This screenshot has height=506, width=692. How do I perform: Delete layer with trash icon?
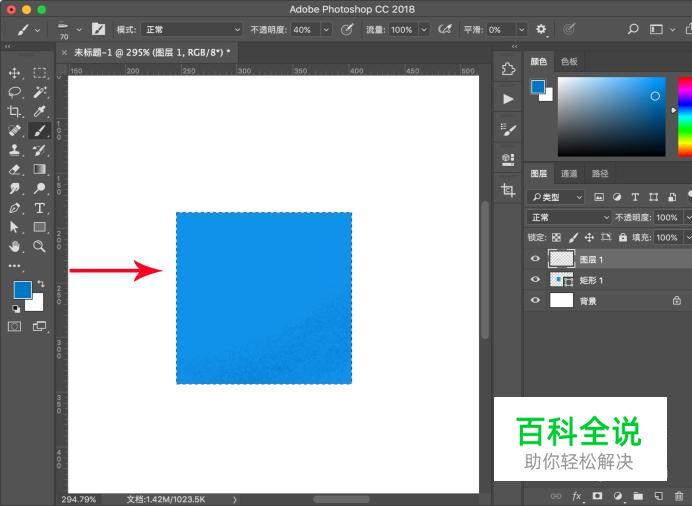click(679, 496)
